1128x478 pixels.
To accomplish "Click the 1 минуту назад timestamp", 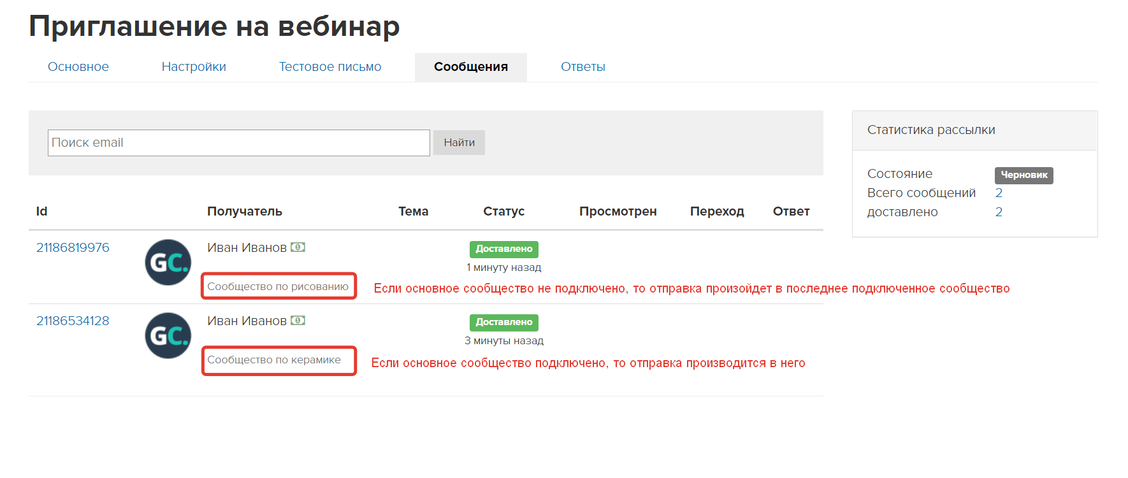I will (504, 267).
